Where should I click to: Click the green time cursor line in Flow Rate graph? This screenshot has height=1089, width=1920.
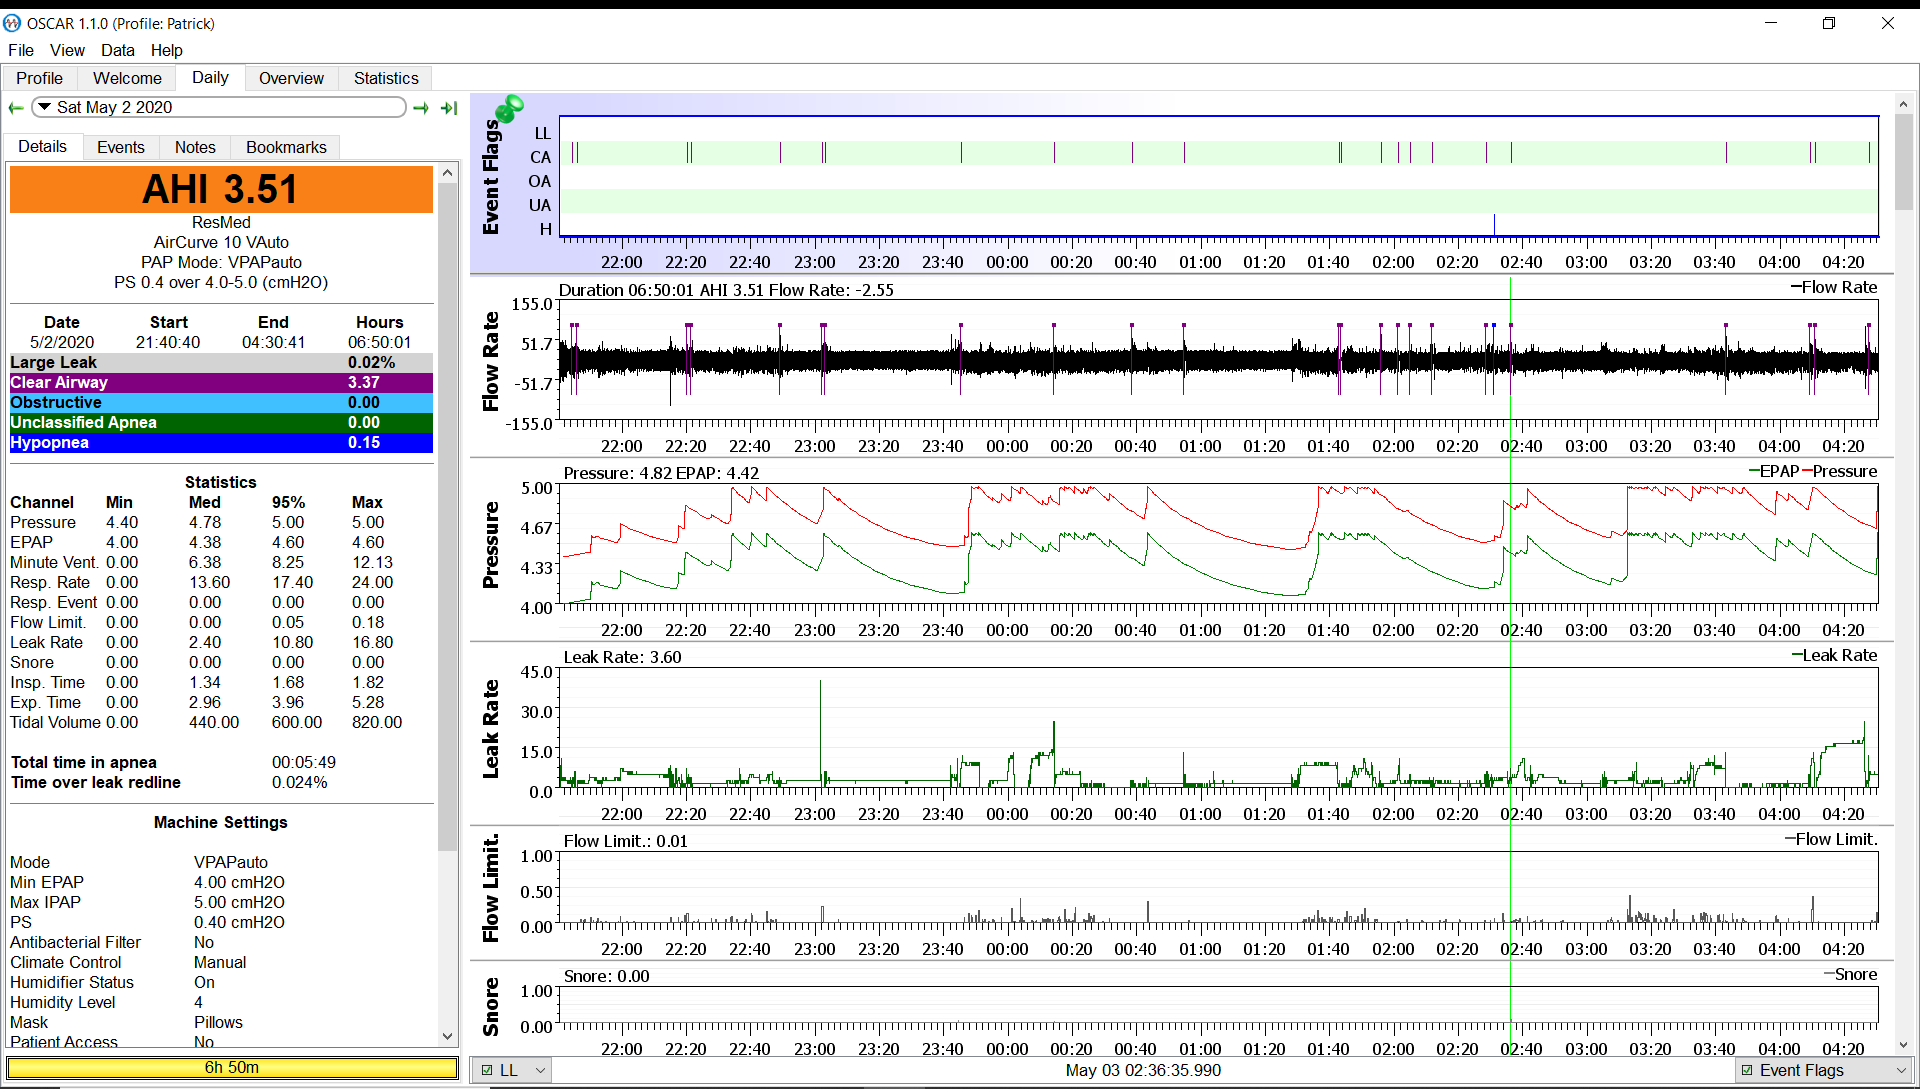point(1510,361)
